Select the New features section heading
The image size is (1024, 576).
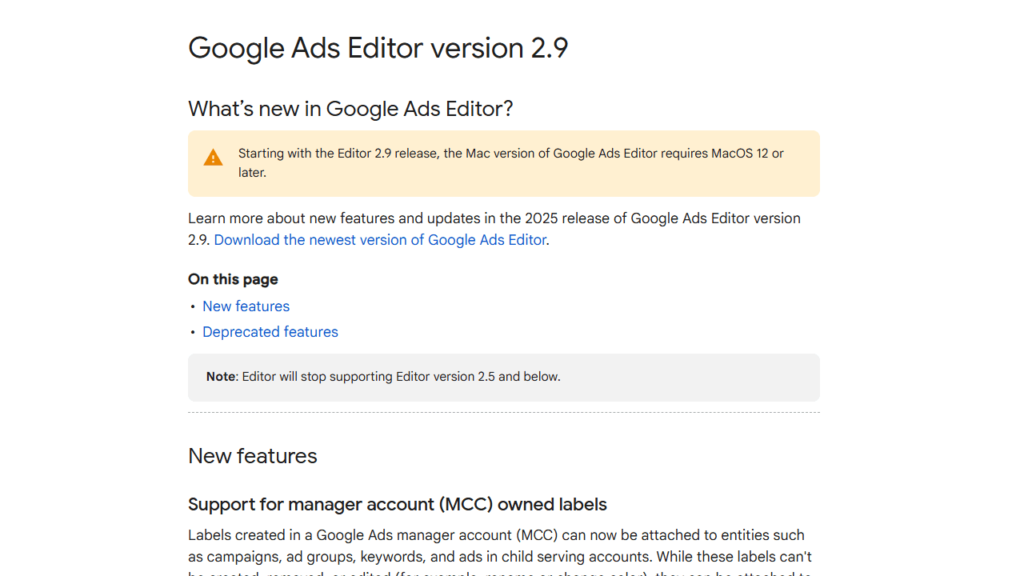pos(252,456)
